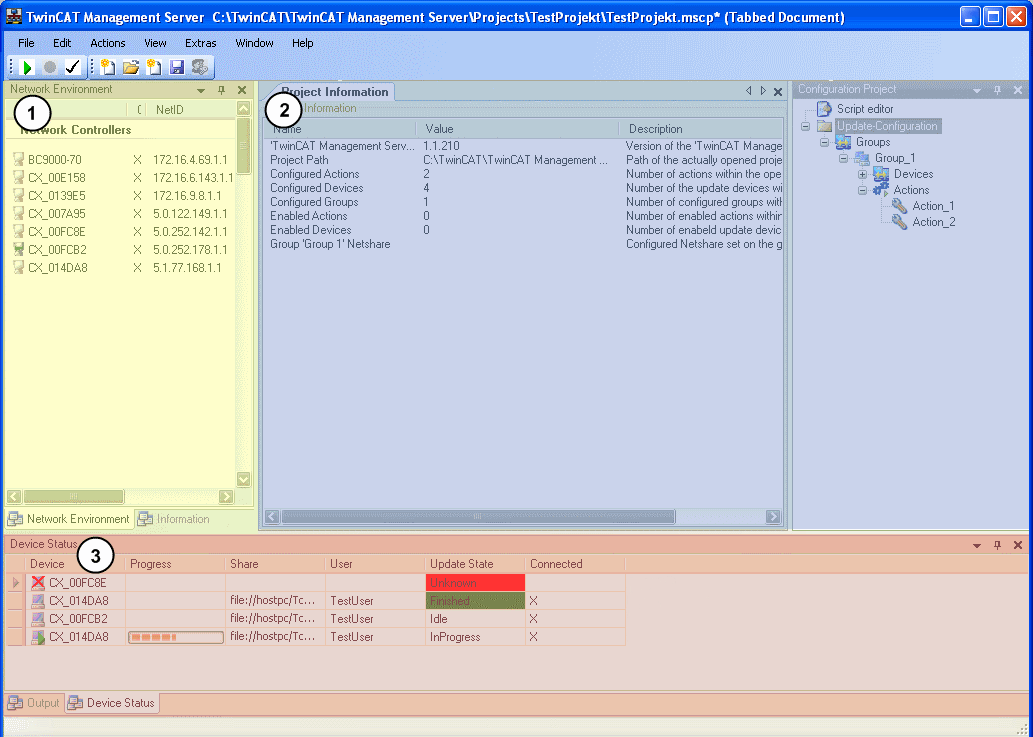
Task: Click the red Unknown update state cell
Action: pos(475,582)
